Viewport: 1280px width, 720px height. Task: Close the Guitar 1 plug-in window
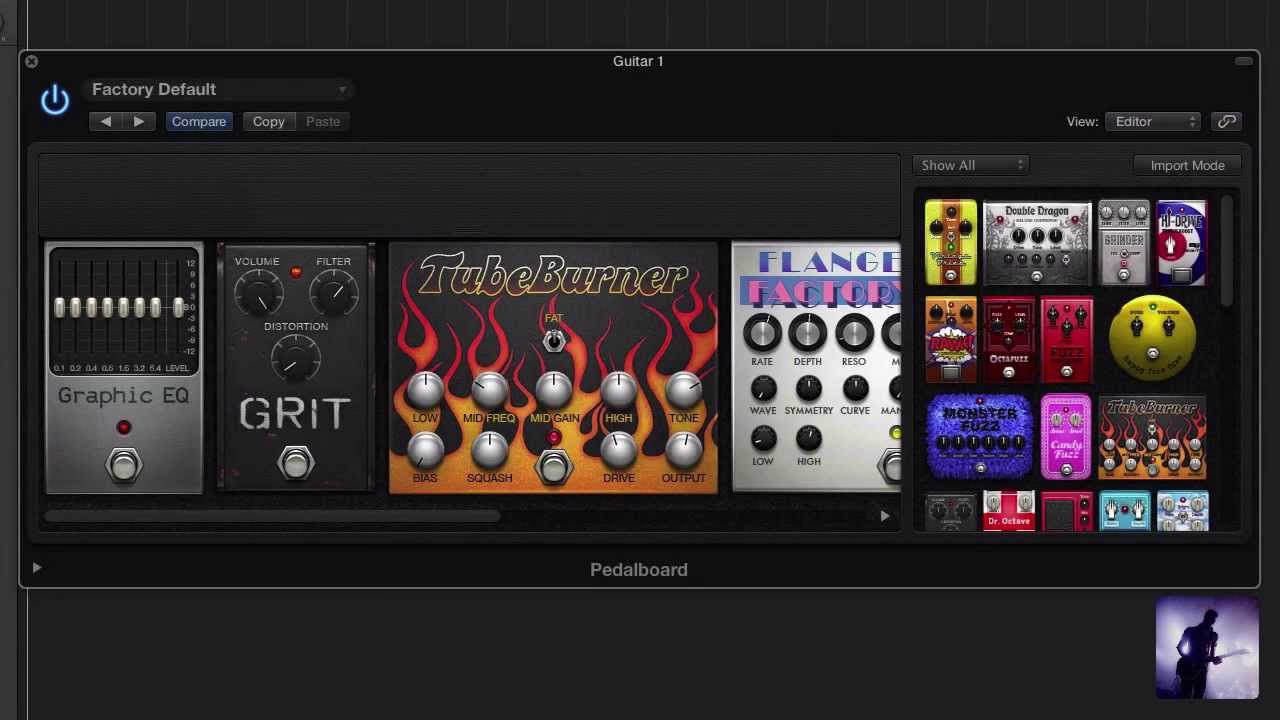coord(31,62)
